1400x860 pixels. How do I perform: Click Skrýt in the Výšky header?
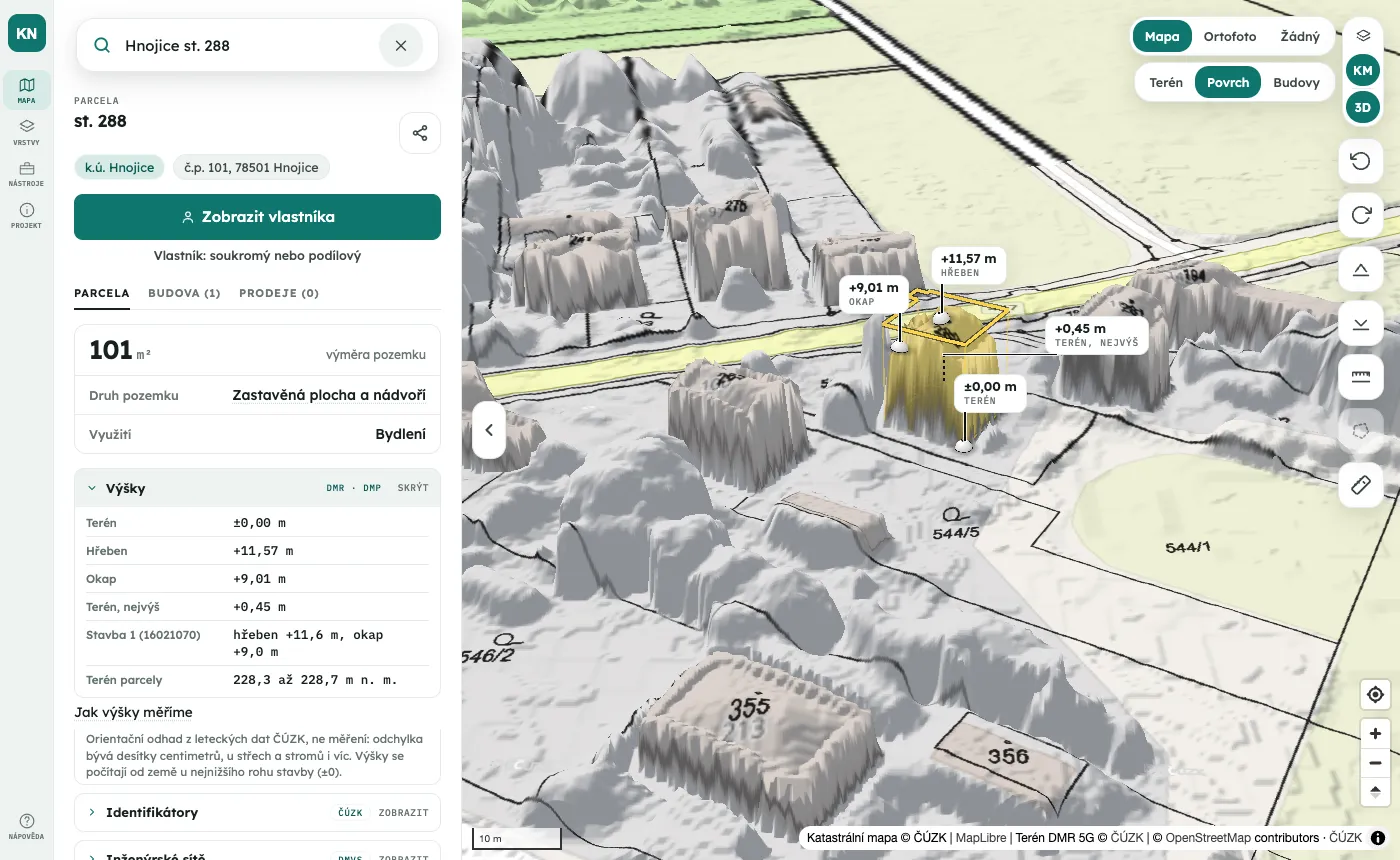click(x=413, y=488)
